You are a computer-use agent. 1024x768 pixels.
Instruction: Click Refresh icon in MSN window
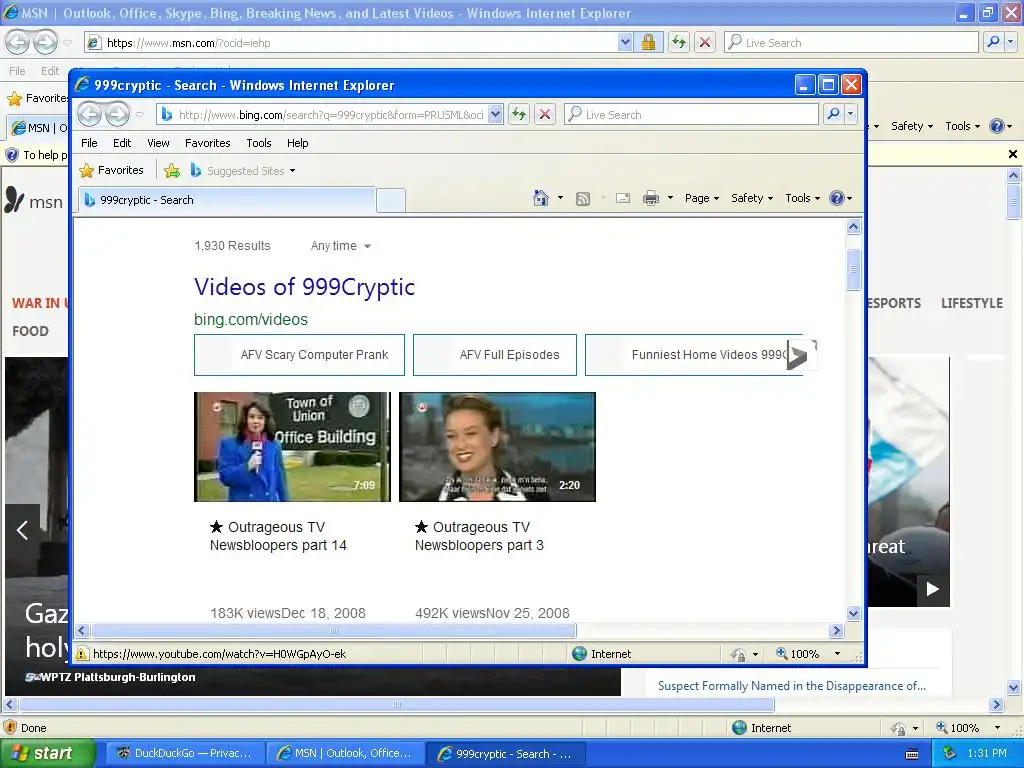tap(679, 42)
